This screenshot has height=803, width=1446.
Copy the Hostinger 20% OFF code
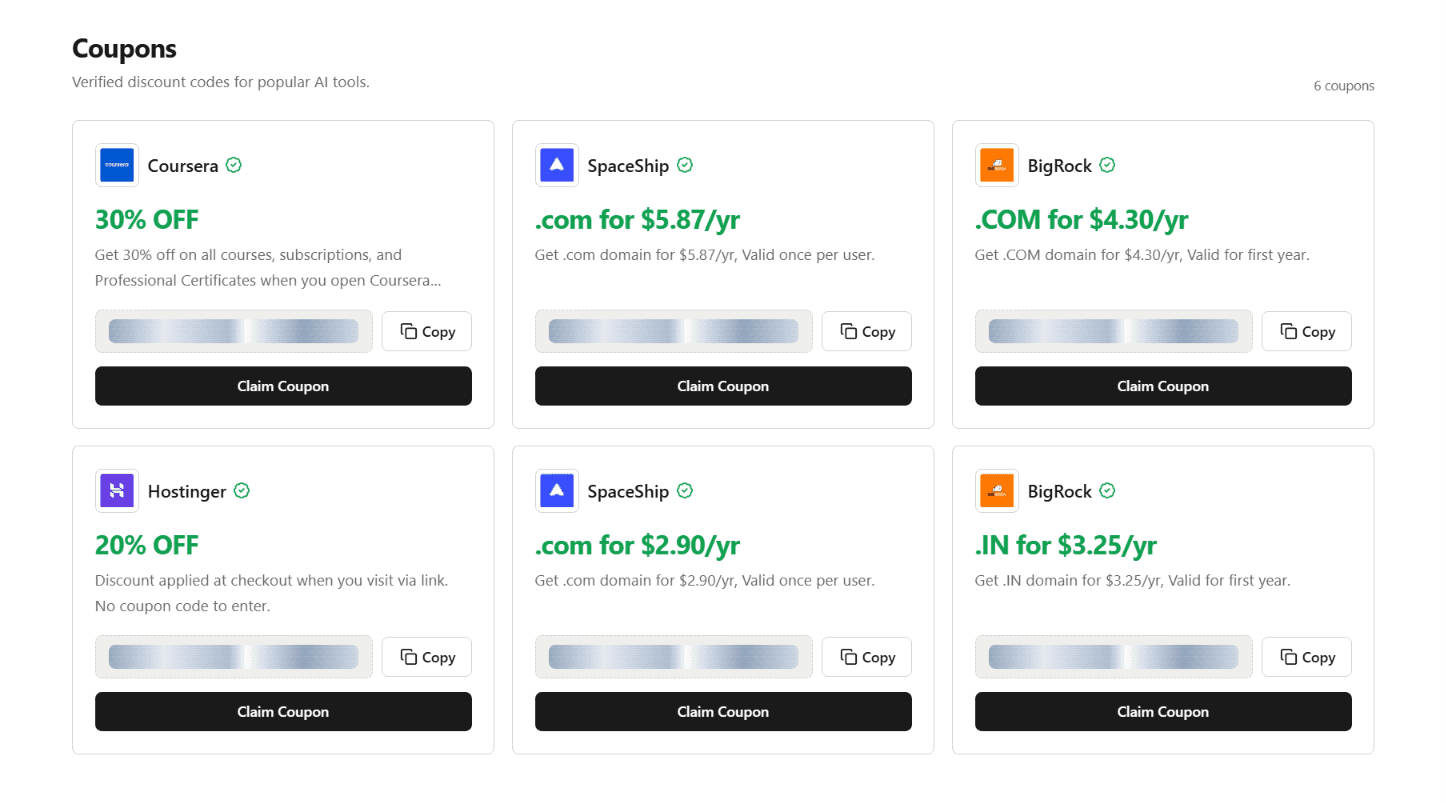(427, 657)
